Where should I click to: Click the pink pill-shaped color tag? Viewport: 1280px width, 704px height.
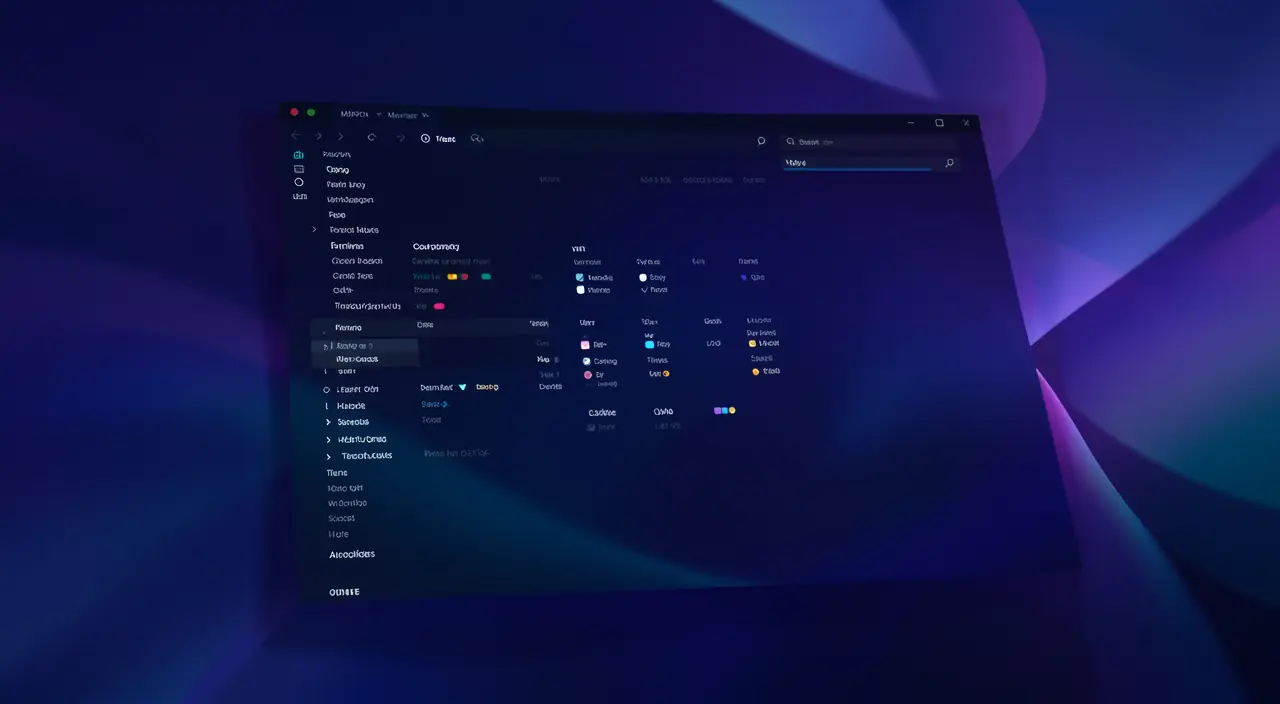(439, 306)
